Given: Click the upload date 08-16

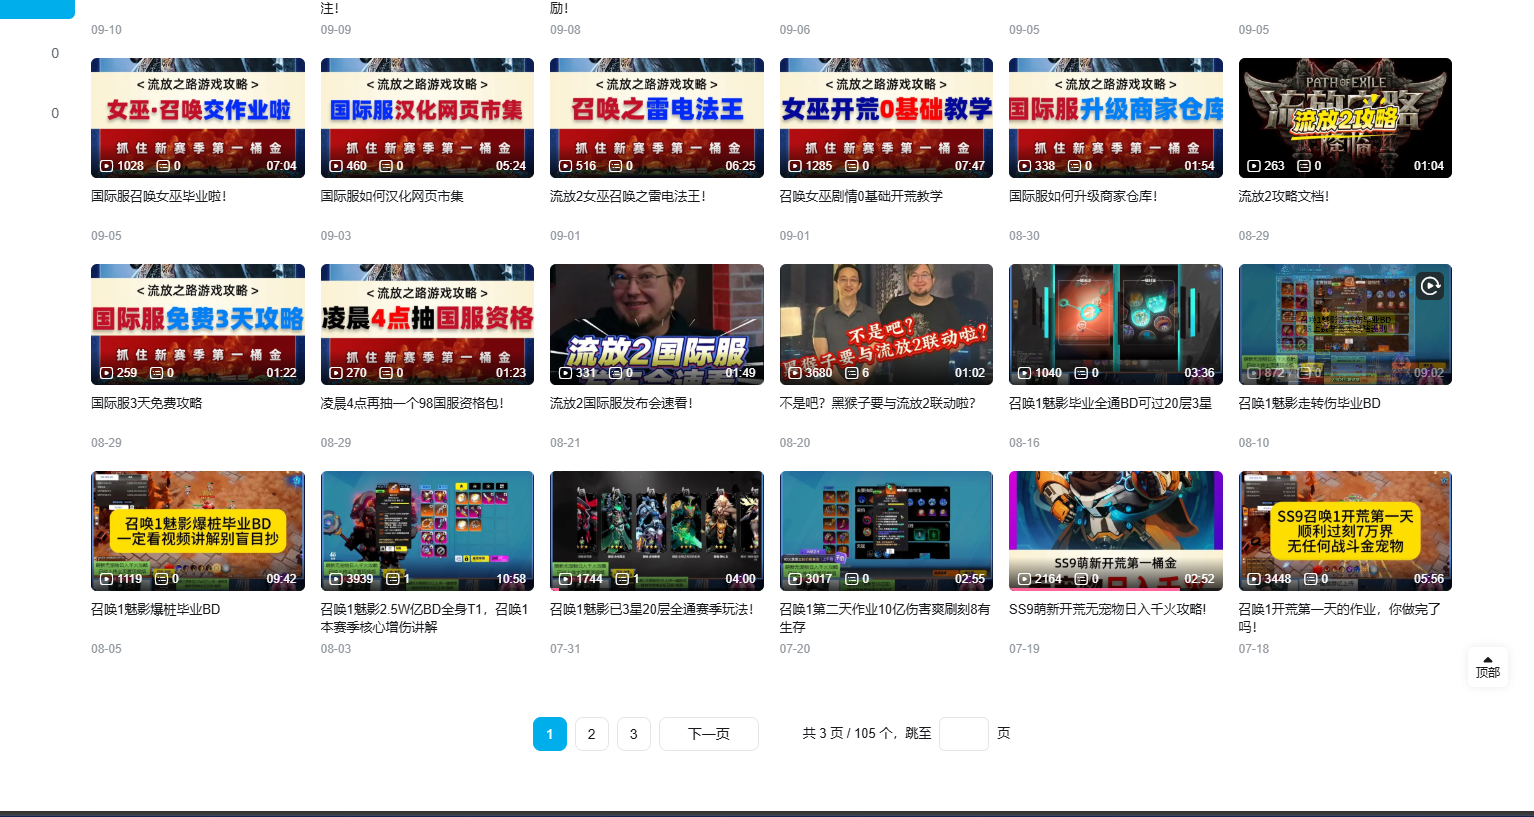Looking at the screenshot, I should [x=1024, y=442].
